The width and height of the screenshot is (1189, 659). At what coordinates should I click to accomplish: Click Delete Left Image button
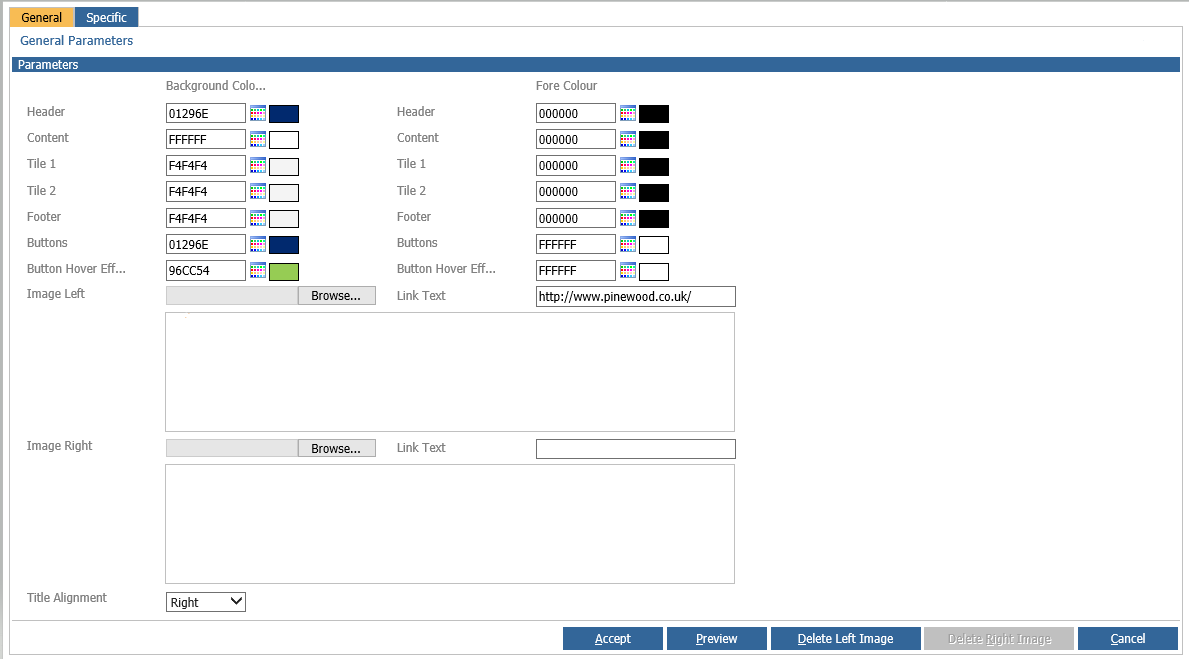845,639
